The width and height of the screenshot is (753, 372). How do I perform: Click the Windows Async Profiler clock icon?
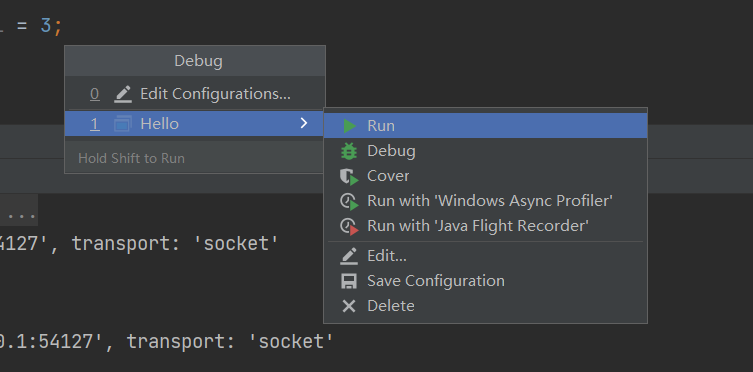(x=349, y=201)
